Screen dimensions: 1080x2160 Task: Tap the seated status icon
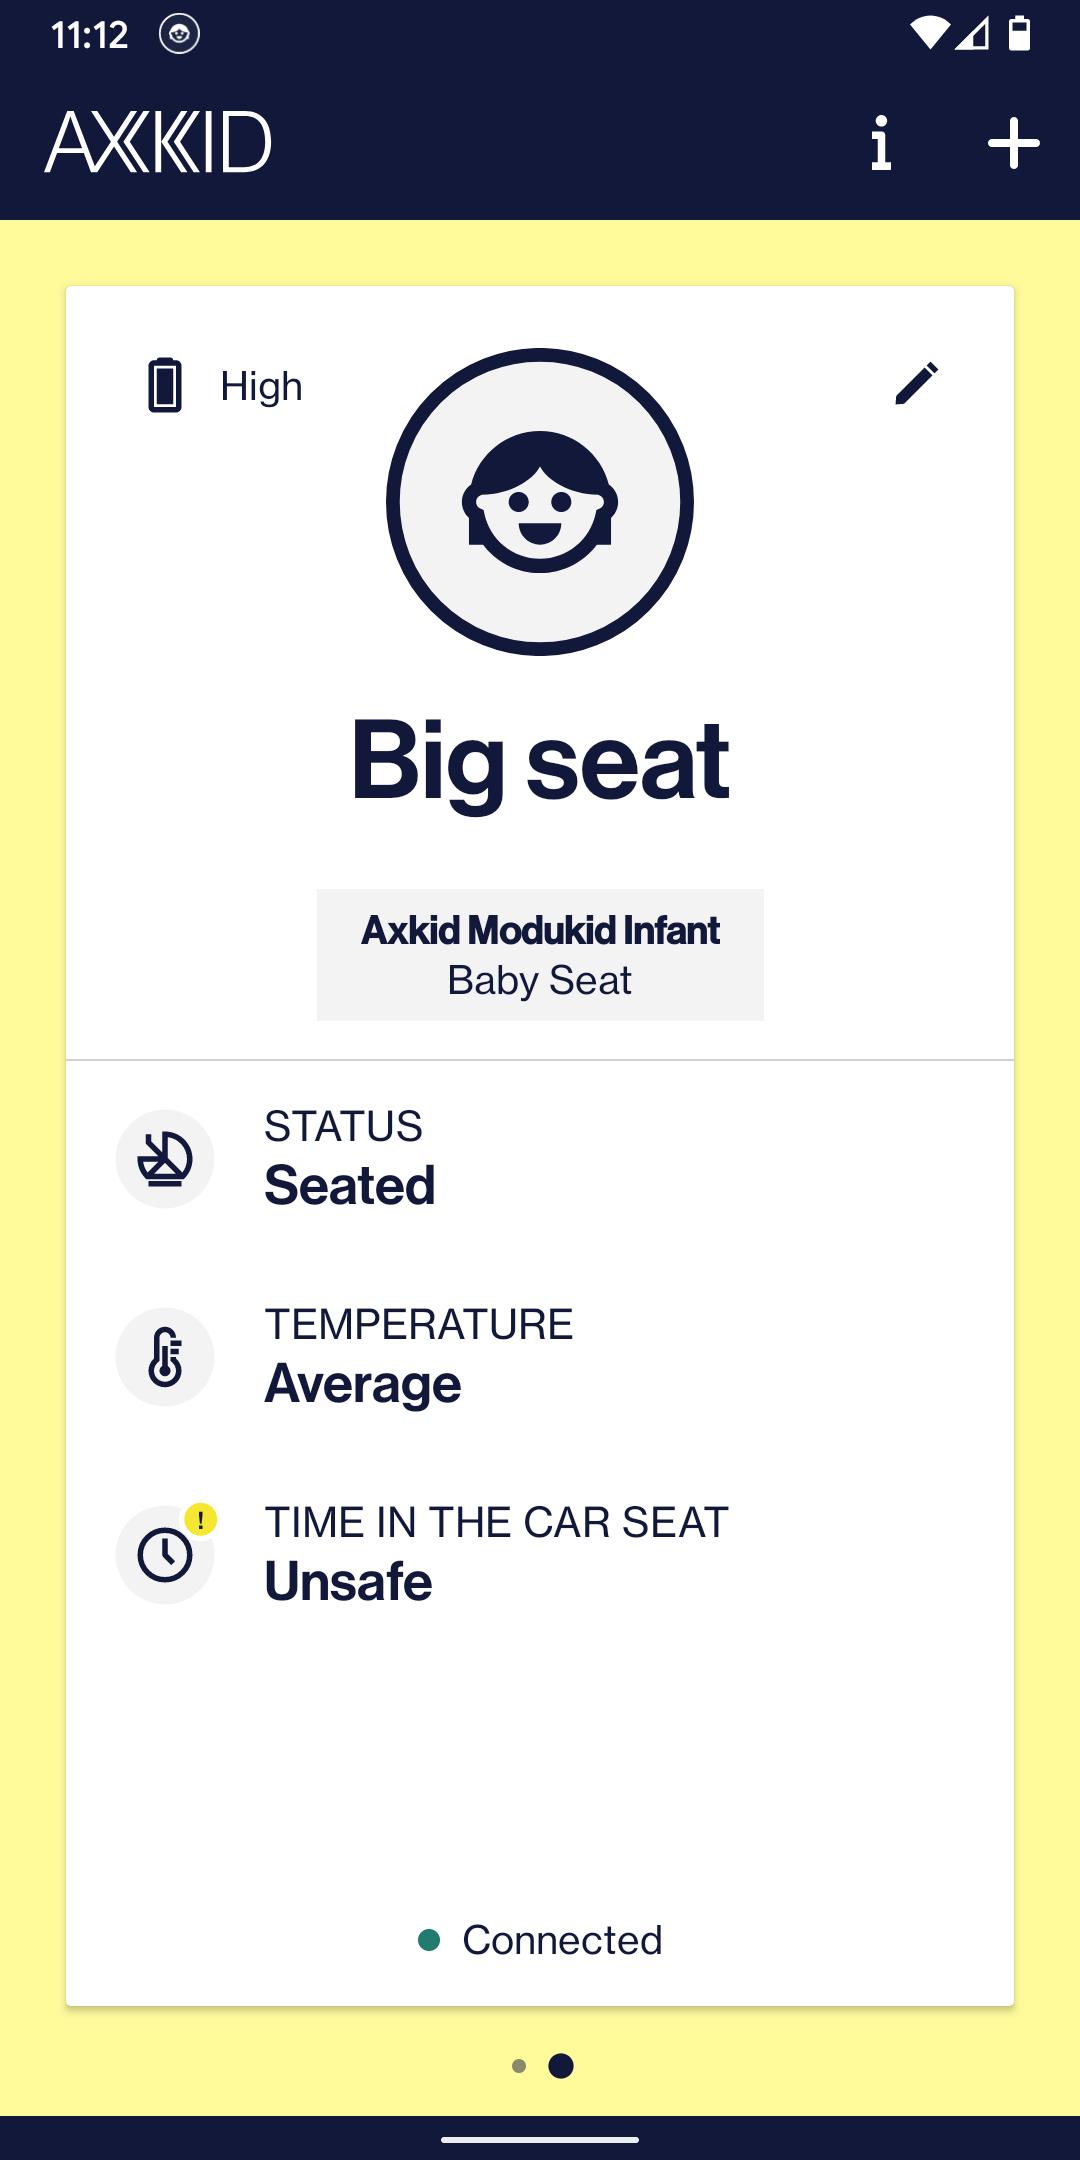[x=165, y=1159]
